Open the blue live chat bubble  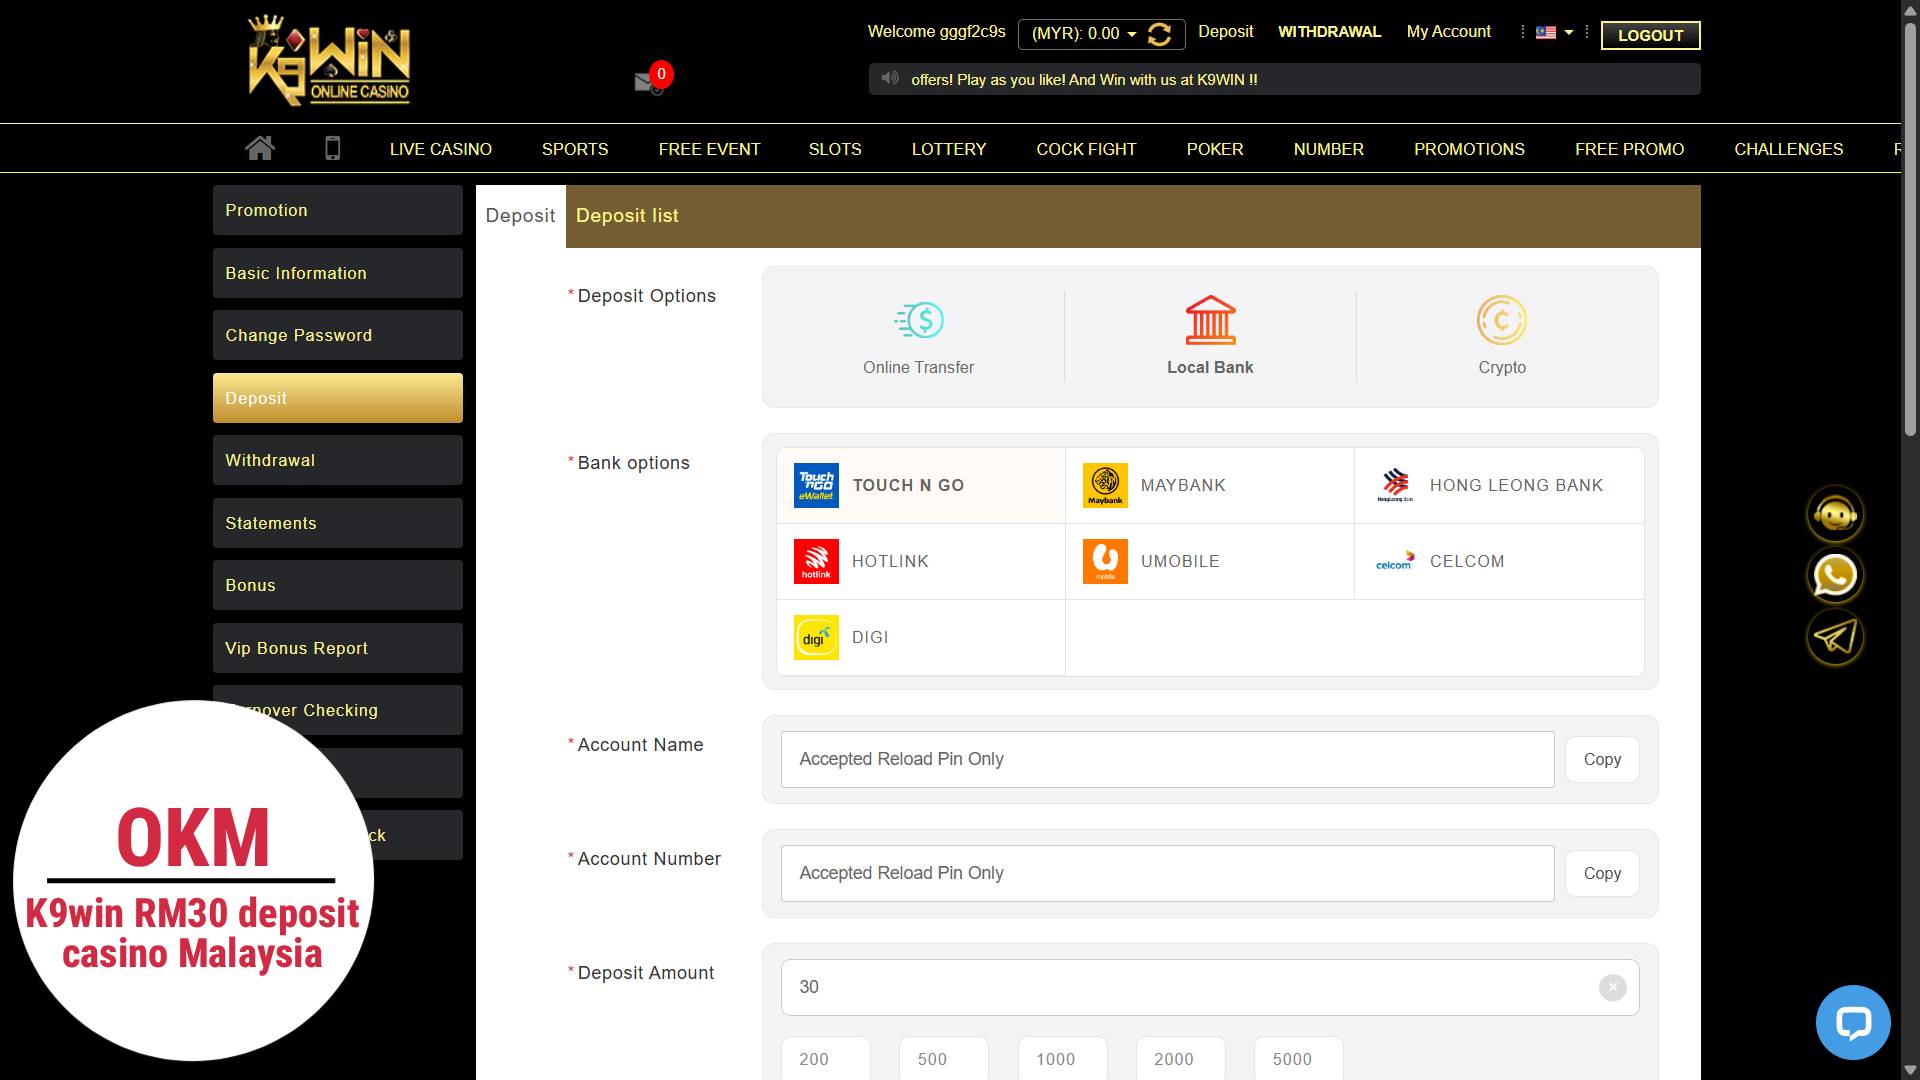click(x=1853, y=1022)
